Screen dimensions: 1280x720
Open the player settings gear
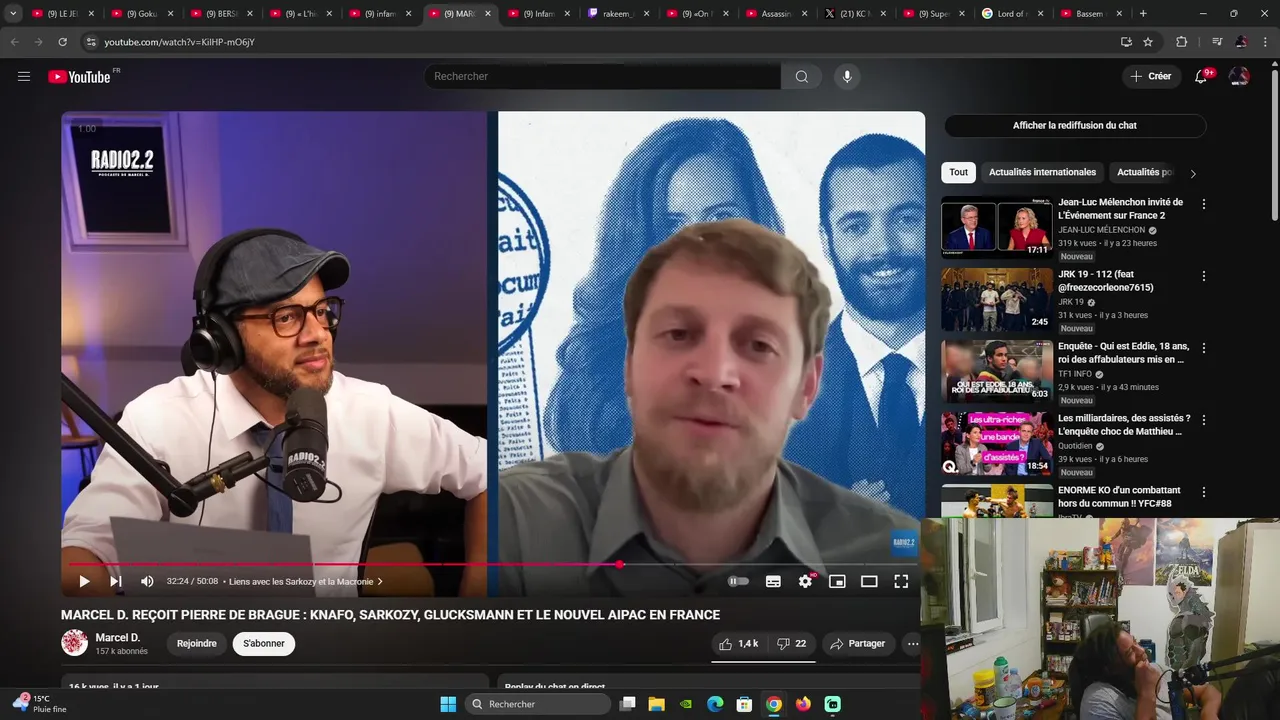pos(805,581)
